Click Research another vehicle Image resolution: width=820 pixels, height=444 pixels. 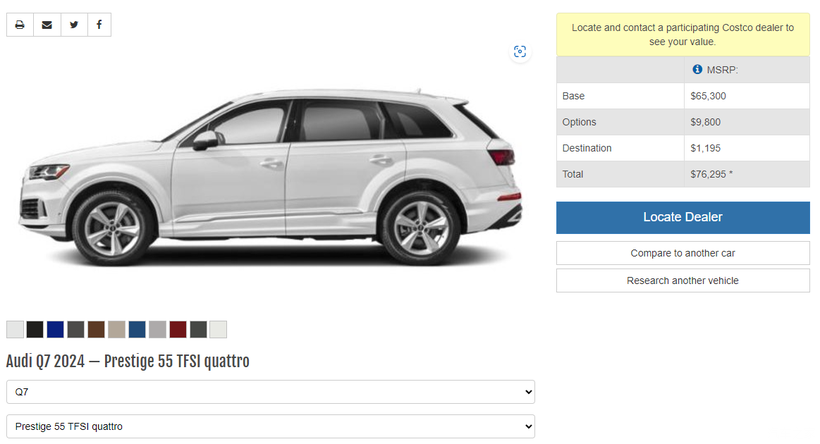point(683,281)
